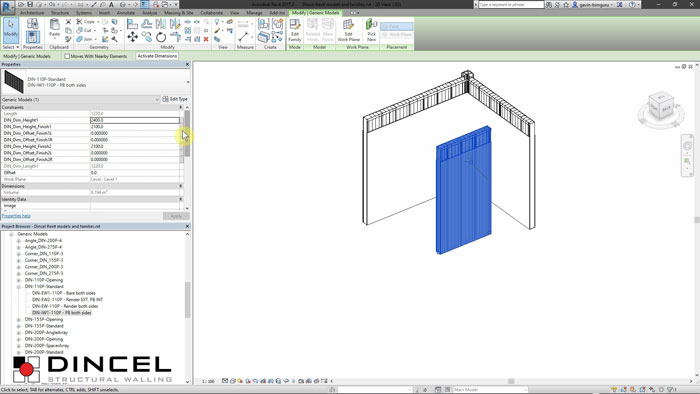The height and width of the screenshot is (394, 700).
Task: Close the Project Browser panel
Action: (x=188, y=227)
